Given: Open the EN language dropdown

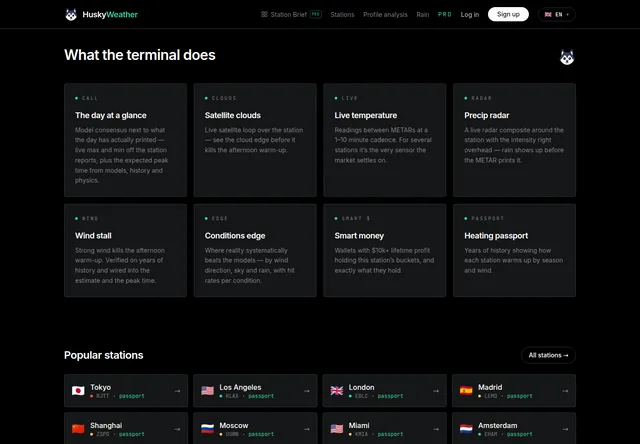Looking at the screenshot, I should tap(556, 15).
